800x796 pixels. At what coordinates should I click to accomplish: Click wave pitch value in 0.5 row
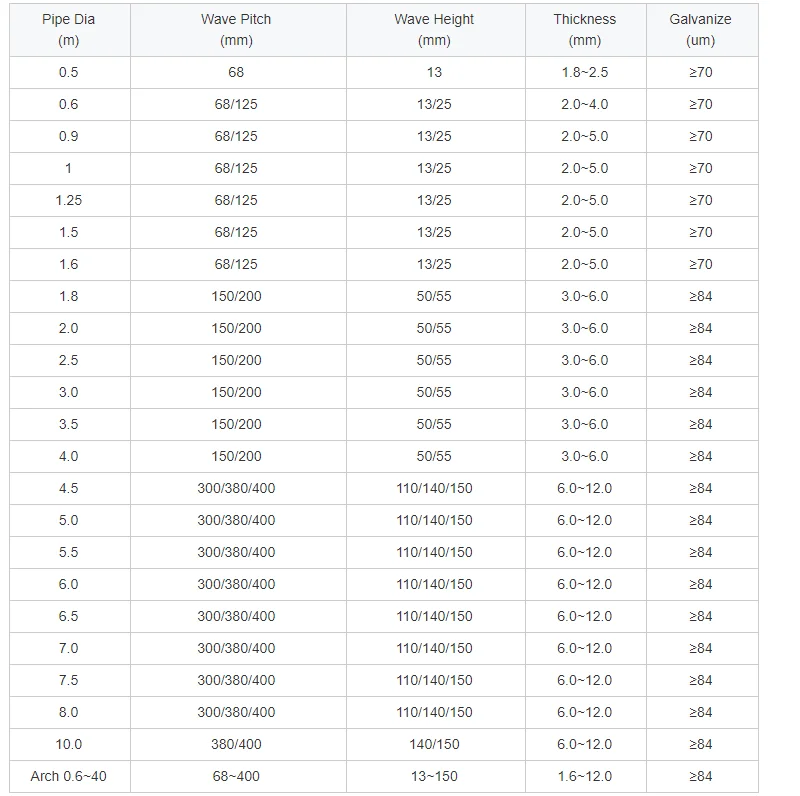coord(236,72)
